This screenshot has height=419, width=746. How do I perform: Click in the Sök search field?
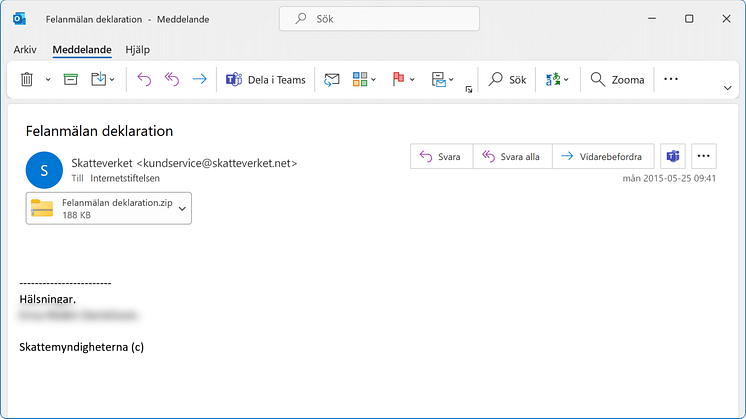[x=379, y=19]
